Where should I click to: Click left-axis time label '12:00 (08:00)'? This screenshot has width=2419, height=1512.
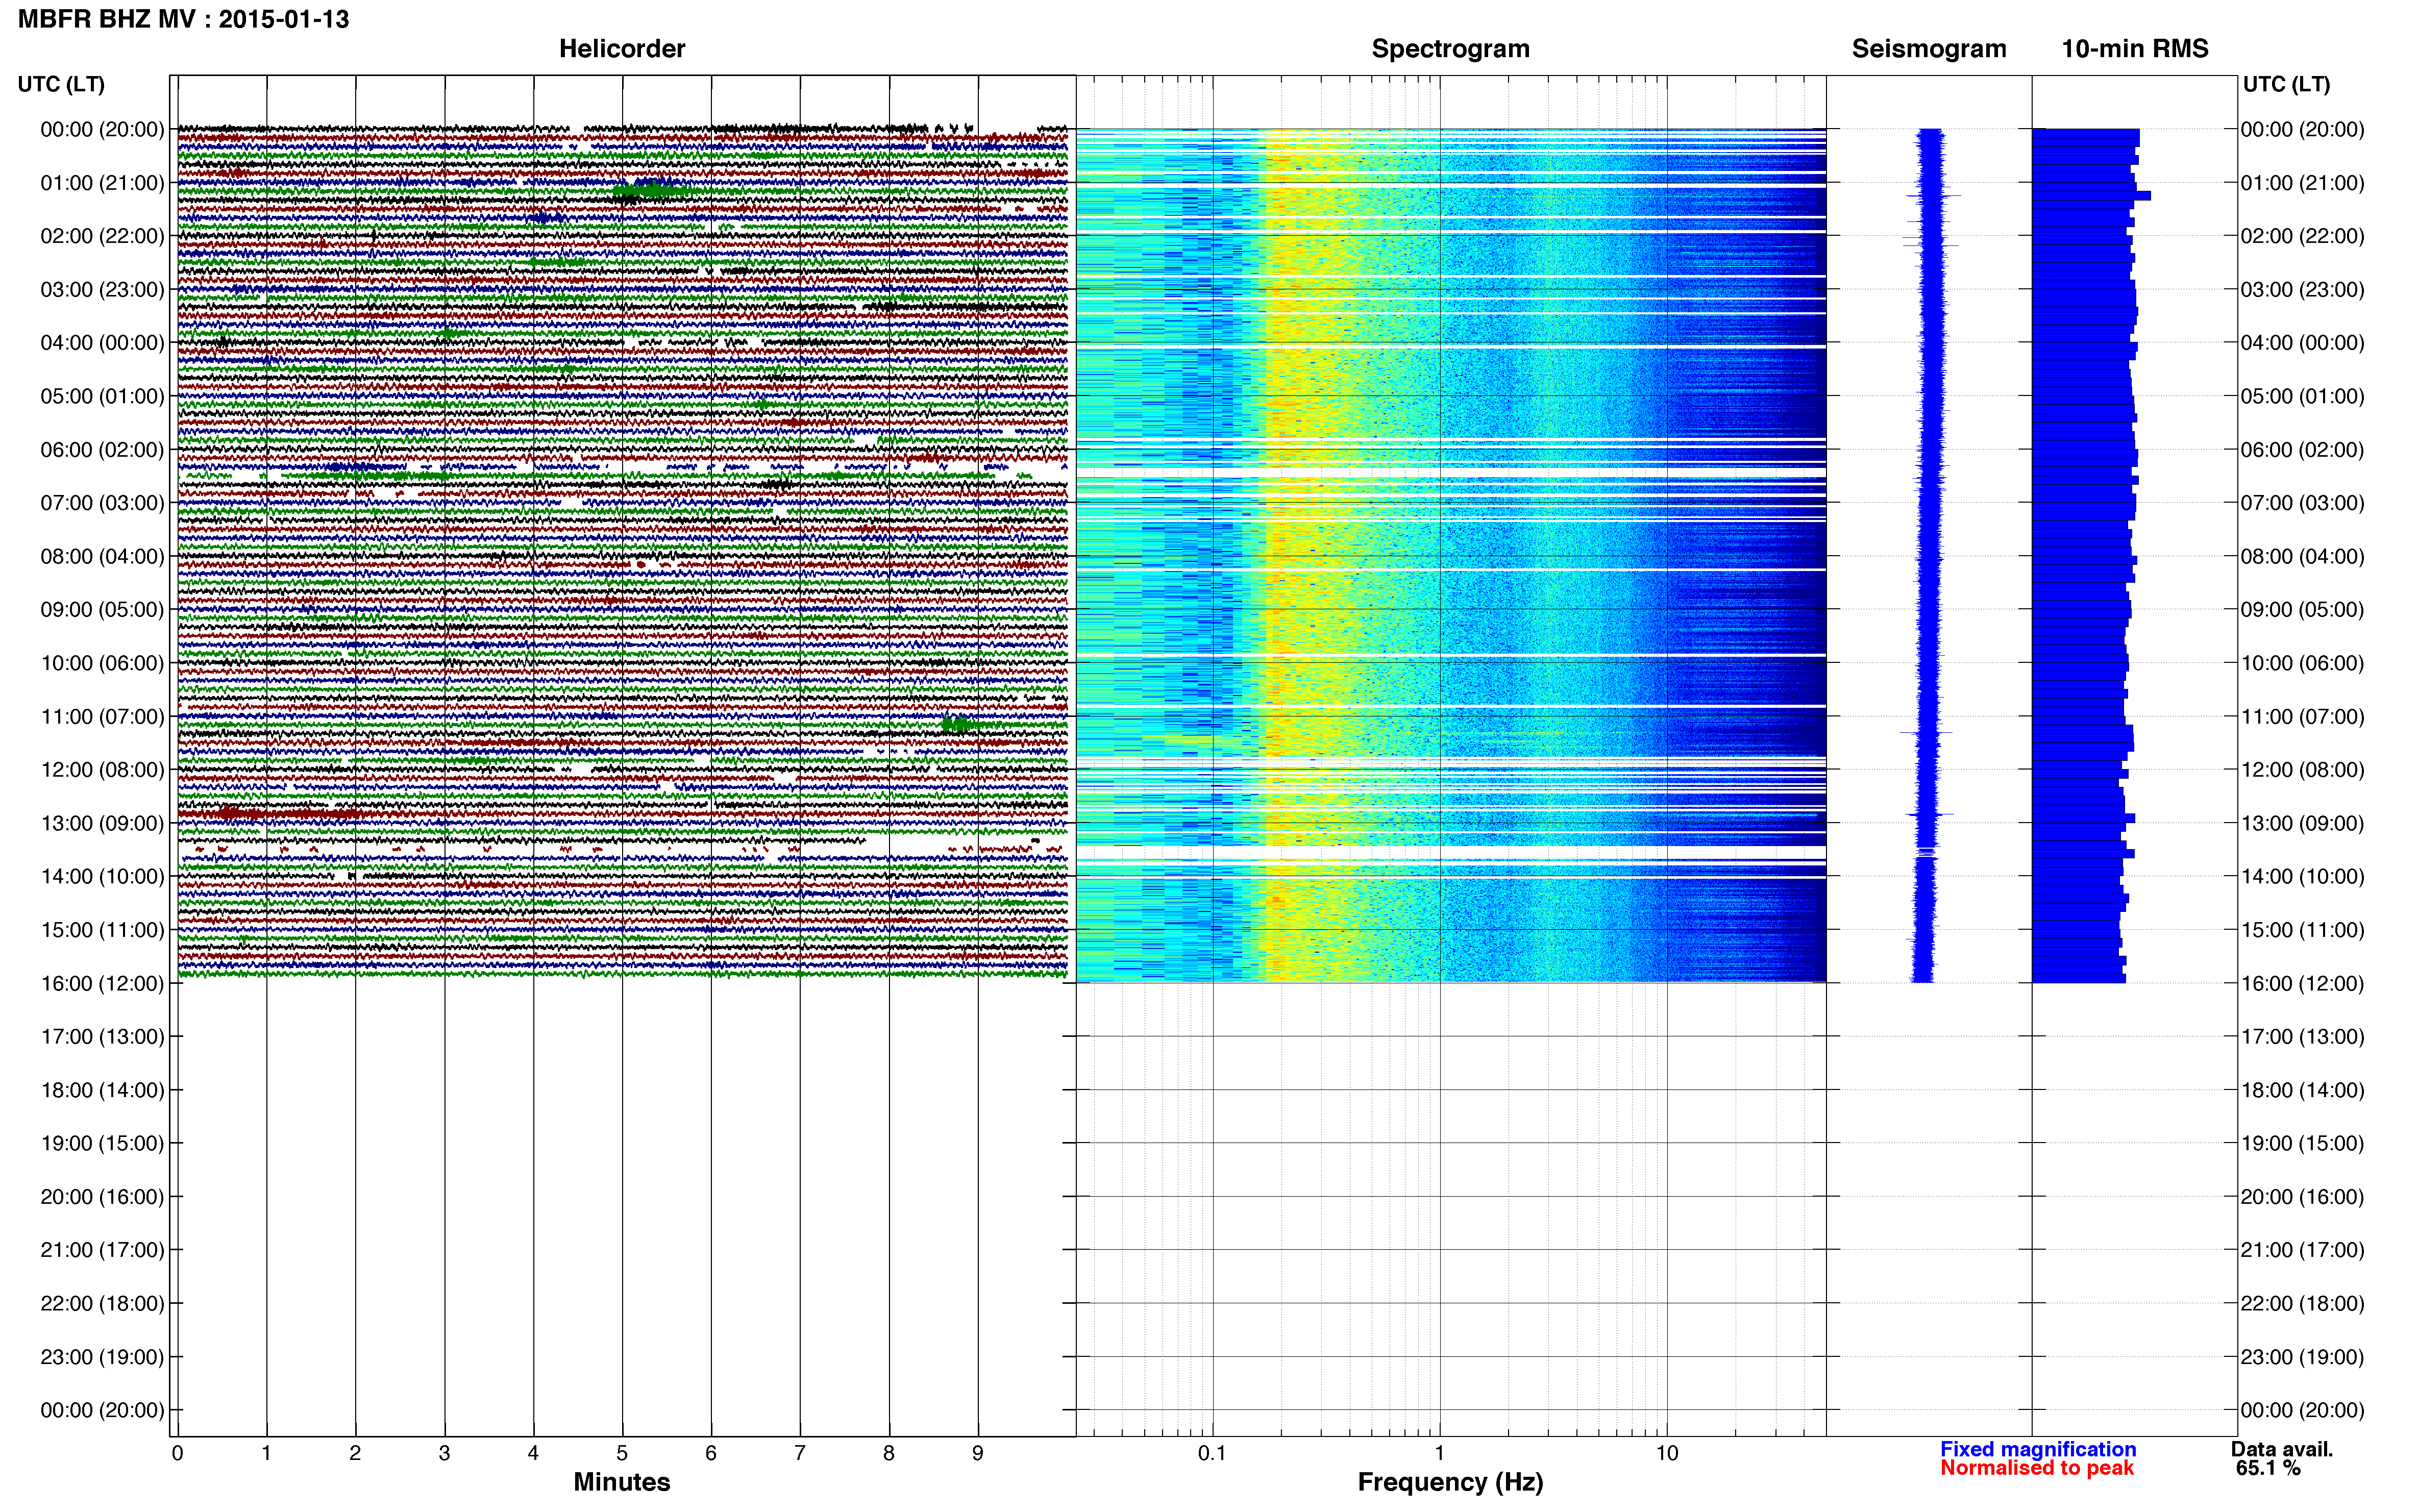[102, 770]
